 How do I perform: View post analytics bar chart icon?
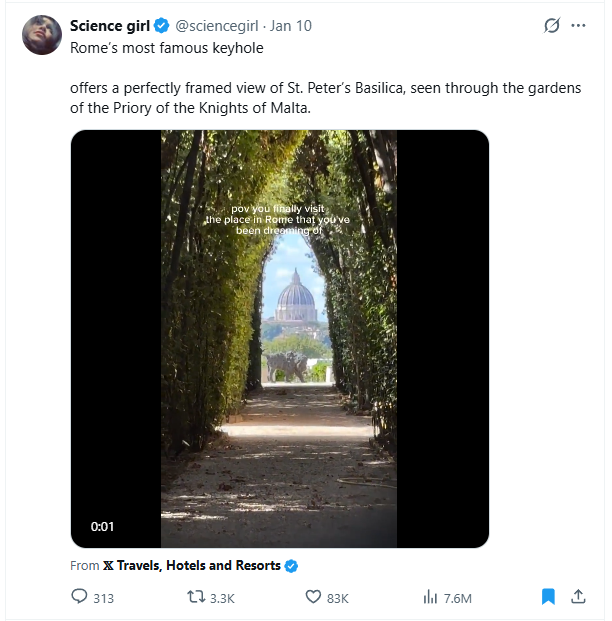pyautogui.click(x=430, y=597)
